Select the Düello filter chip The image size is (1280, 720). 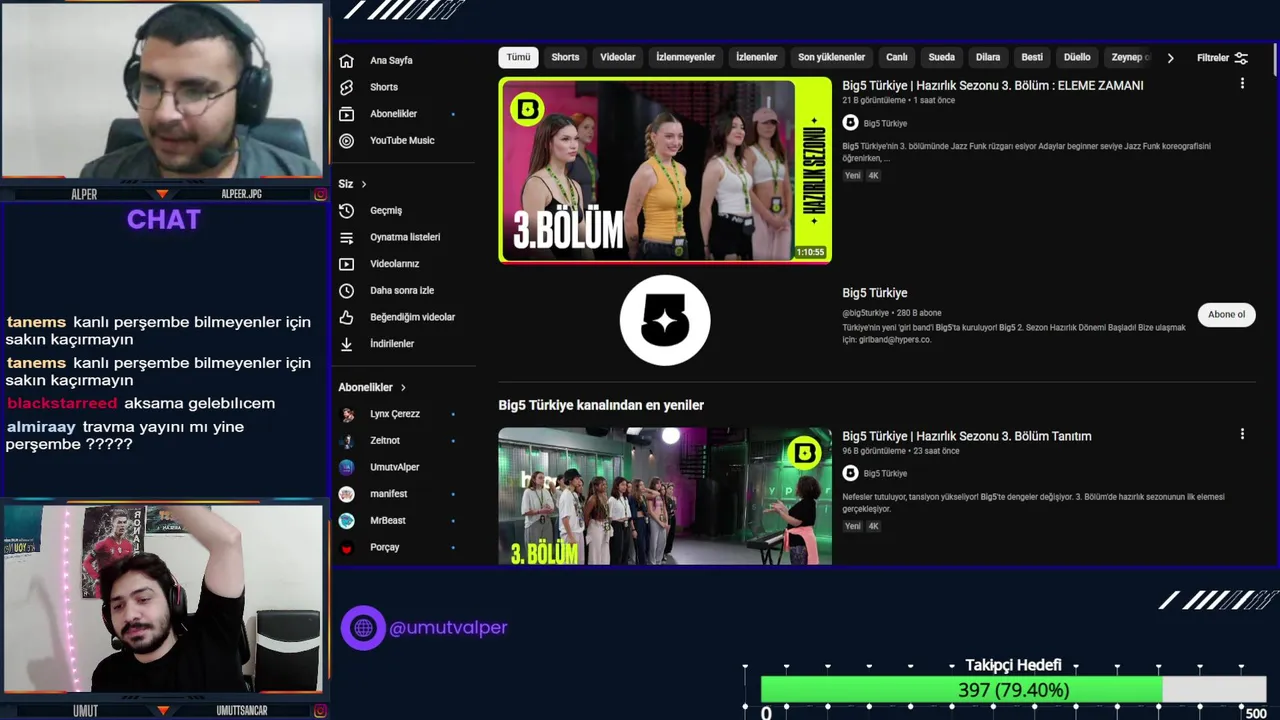[x=1077, y=57]
